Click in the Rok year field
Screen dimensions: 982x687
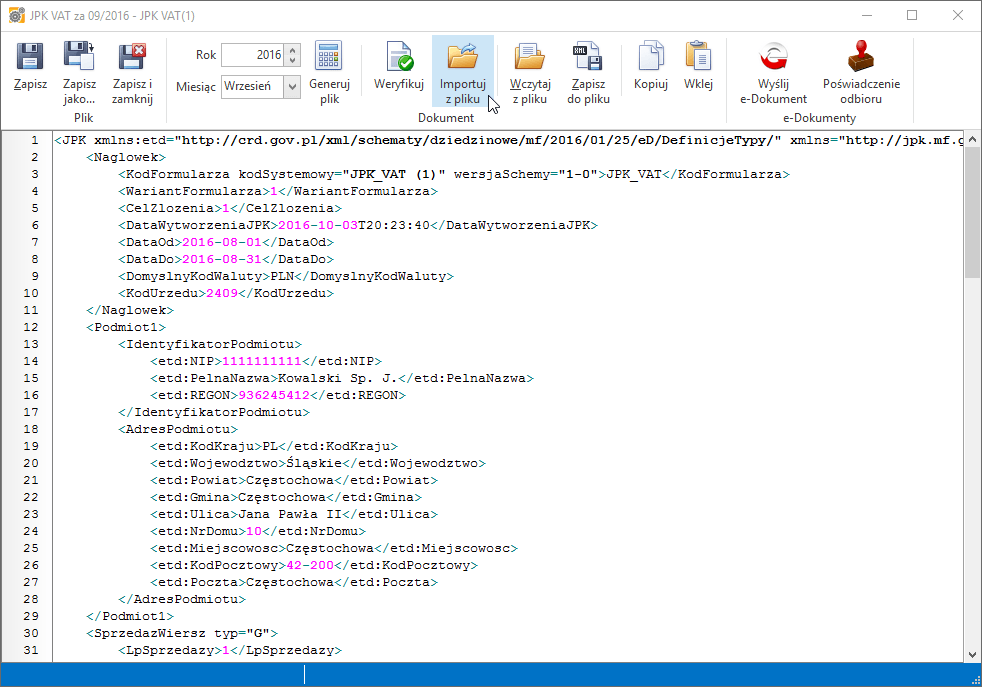click(x=252, y=55)
